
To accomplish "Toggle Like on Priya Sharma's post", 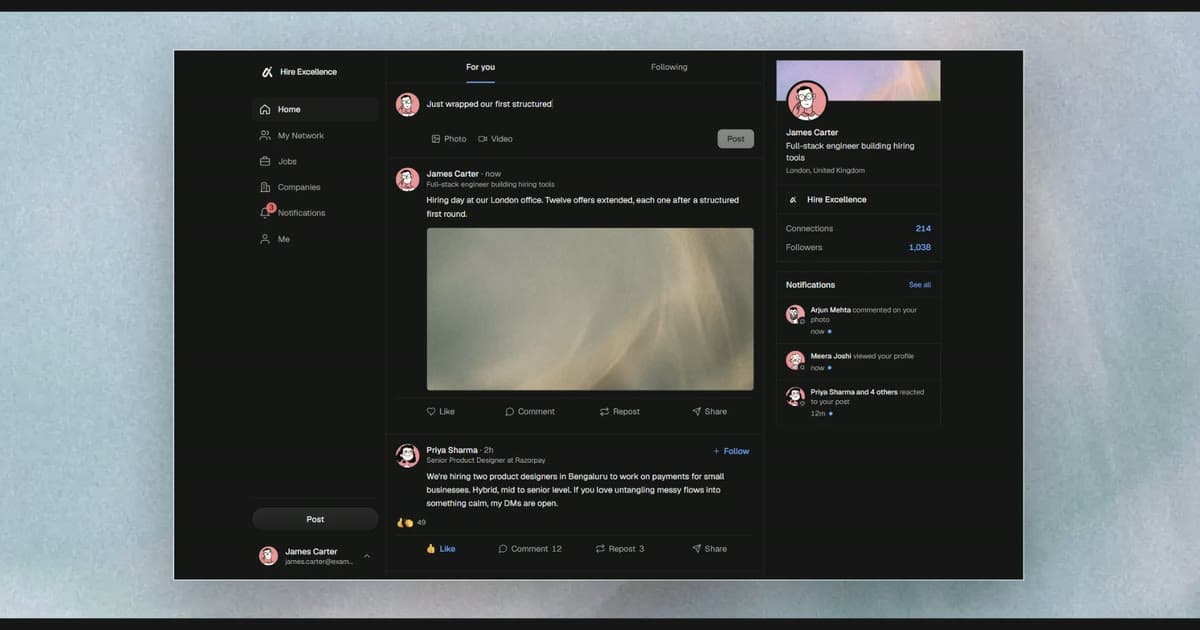I will point(441,548).
